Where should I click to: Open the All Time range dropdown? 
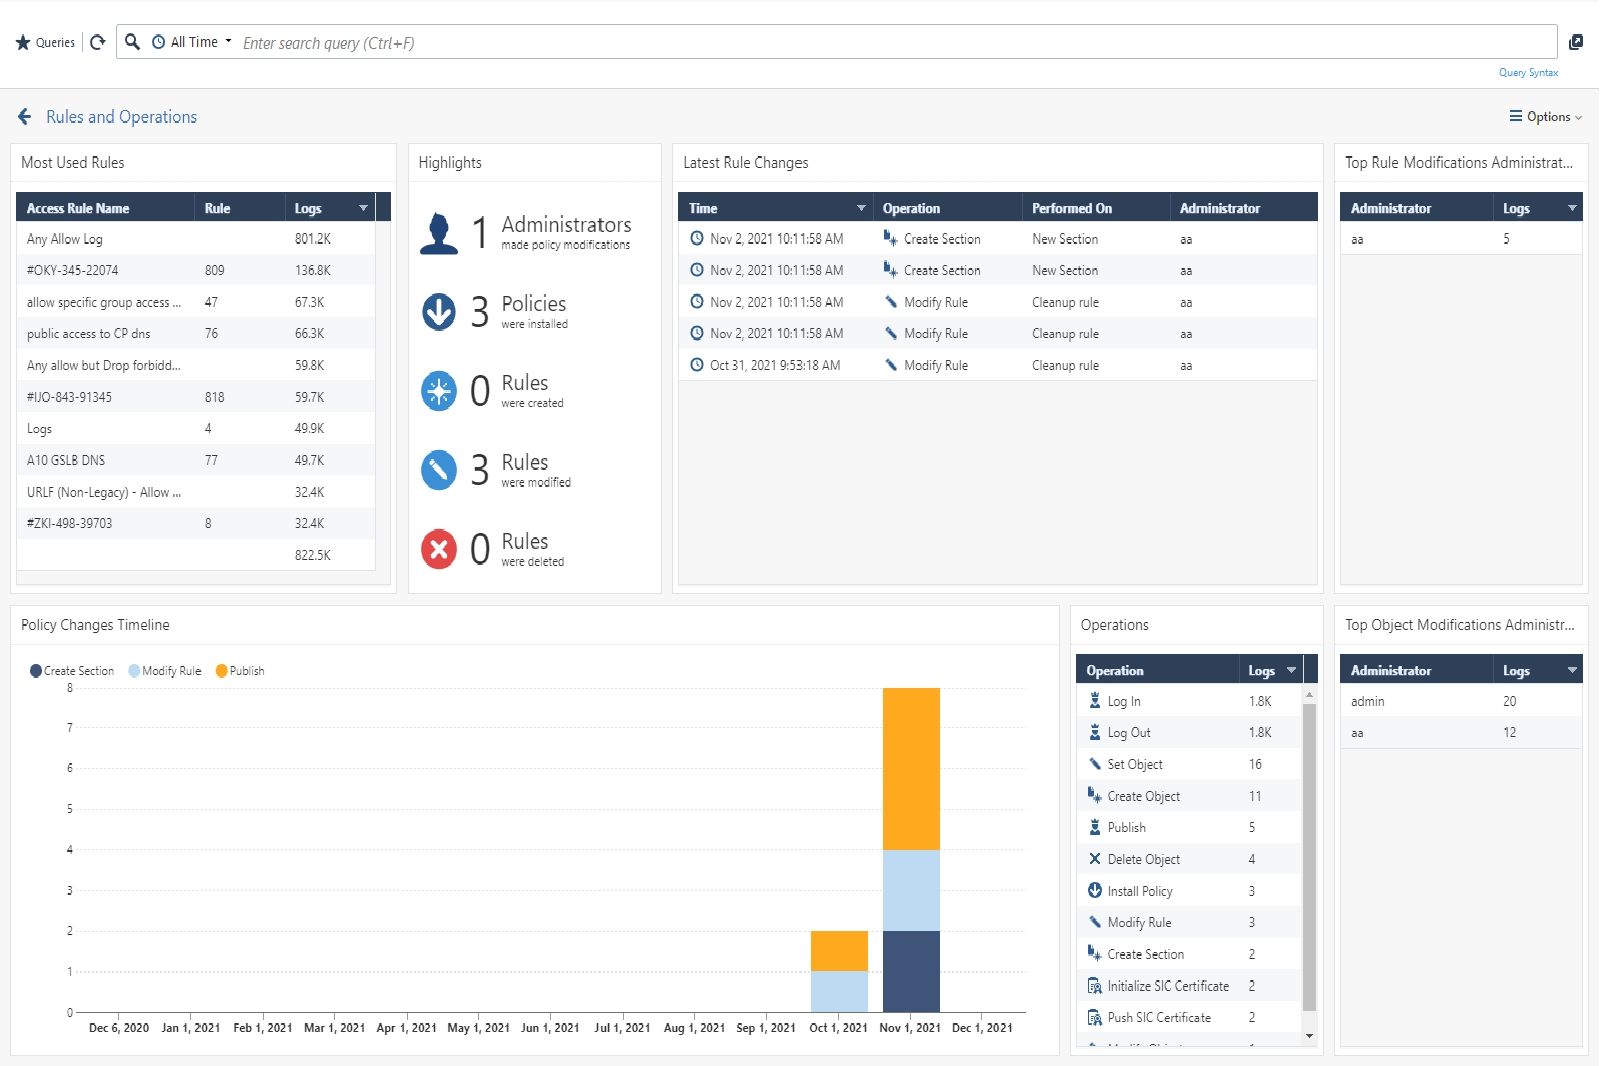click(194, 42)
